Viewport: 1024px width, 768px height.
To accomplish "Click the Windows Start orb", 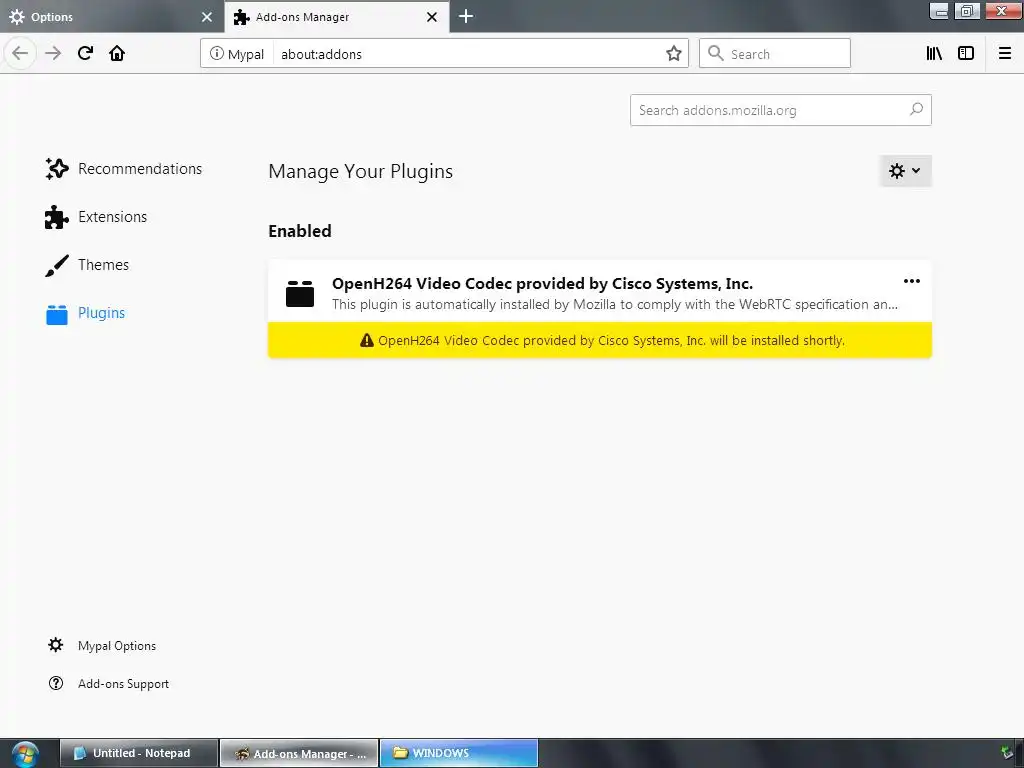I will (25, 754).
